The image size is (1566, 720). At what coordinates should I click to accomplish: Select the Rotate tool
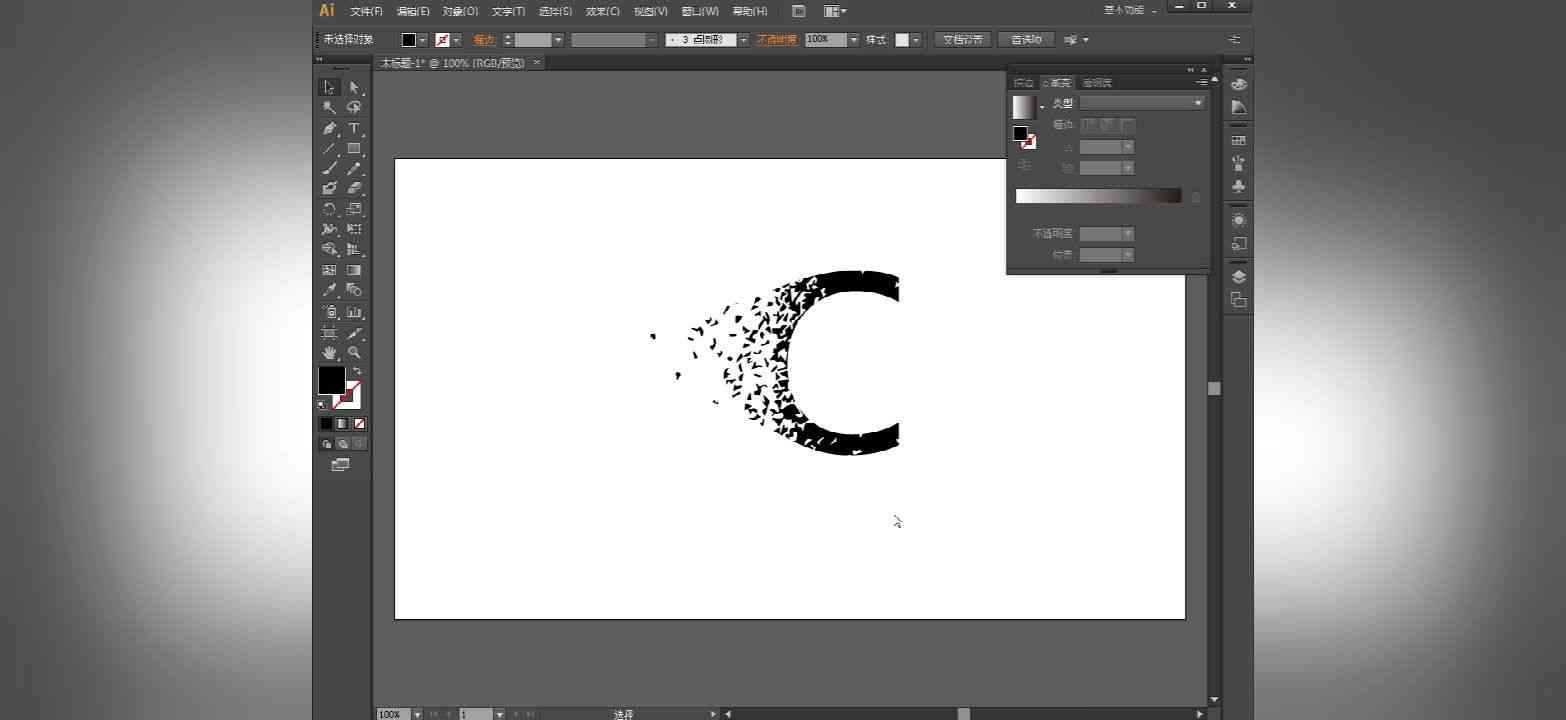pos(329,209)
